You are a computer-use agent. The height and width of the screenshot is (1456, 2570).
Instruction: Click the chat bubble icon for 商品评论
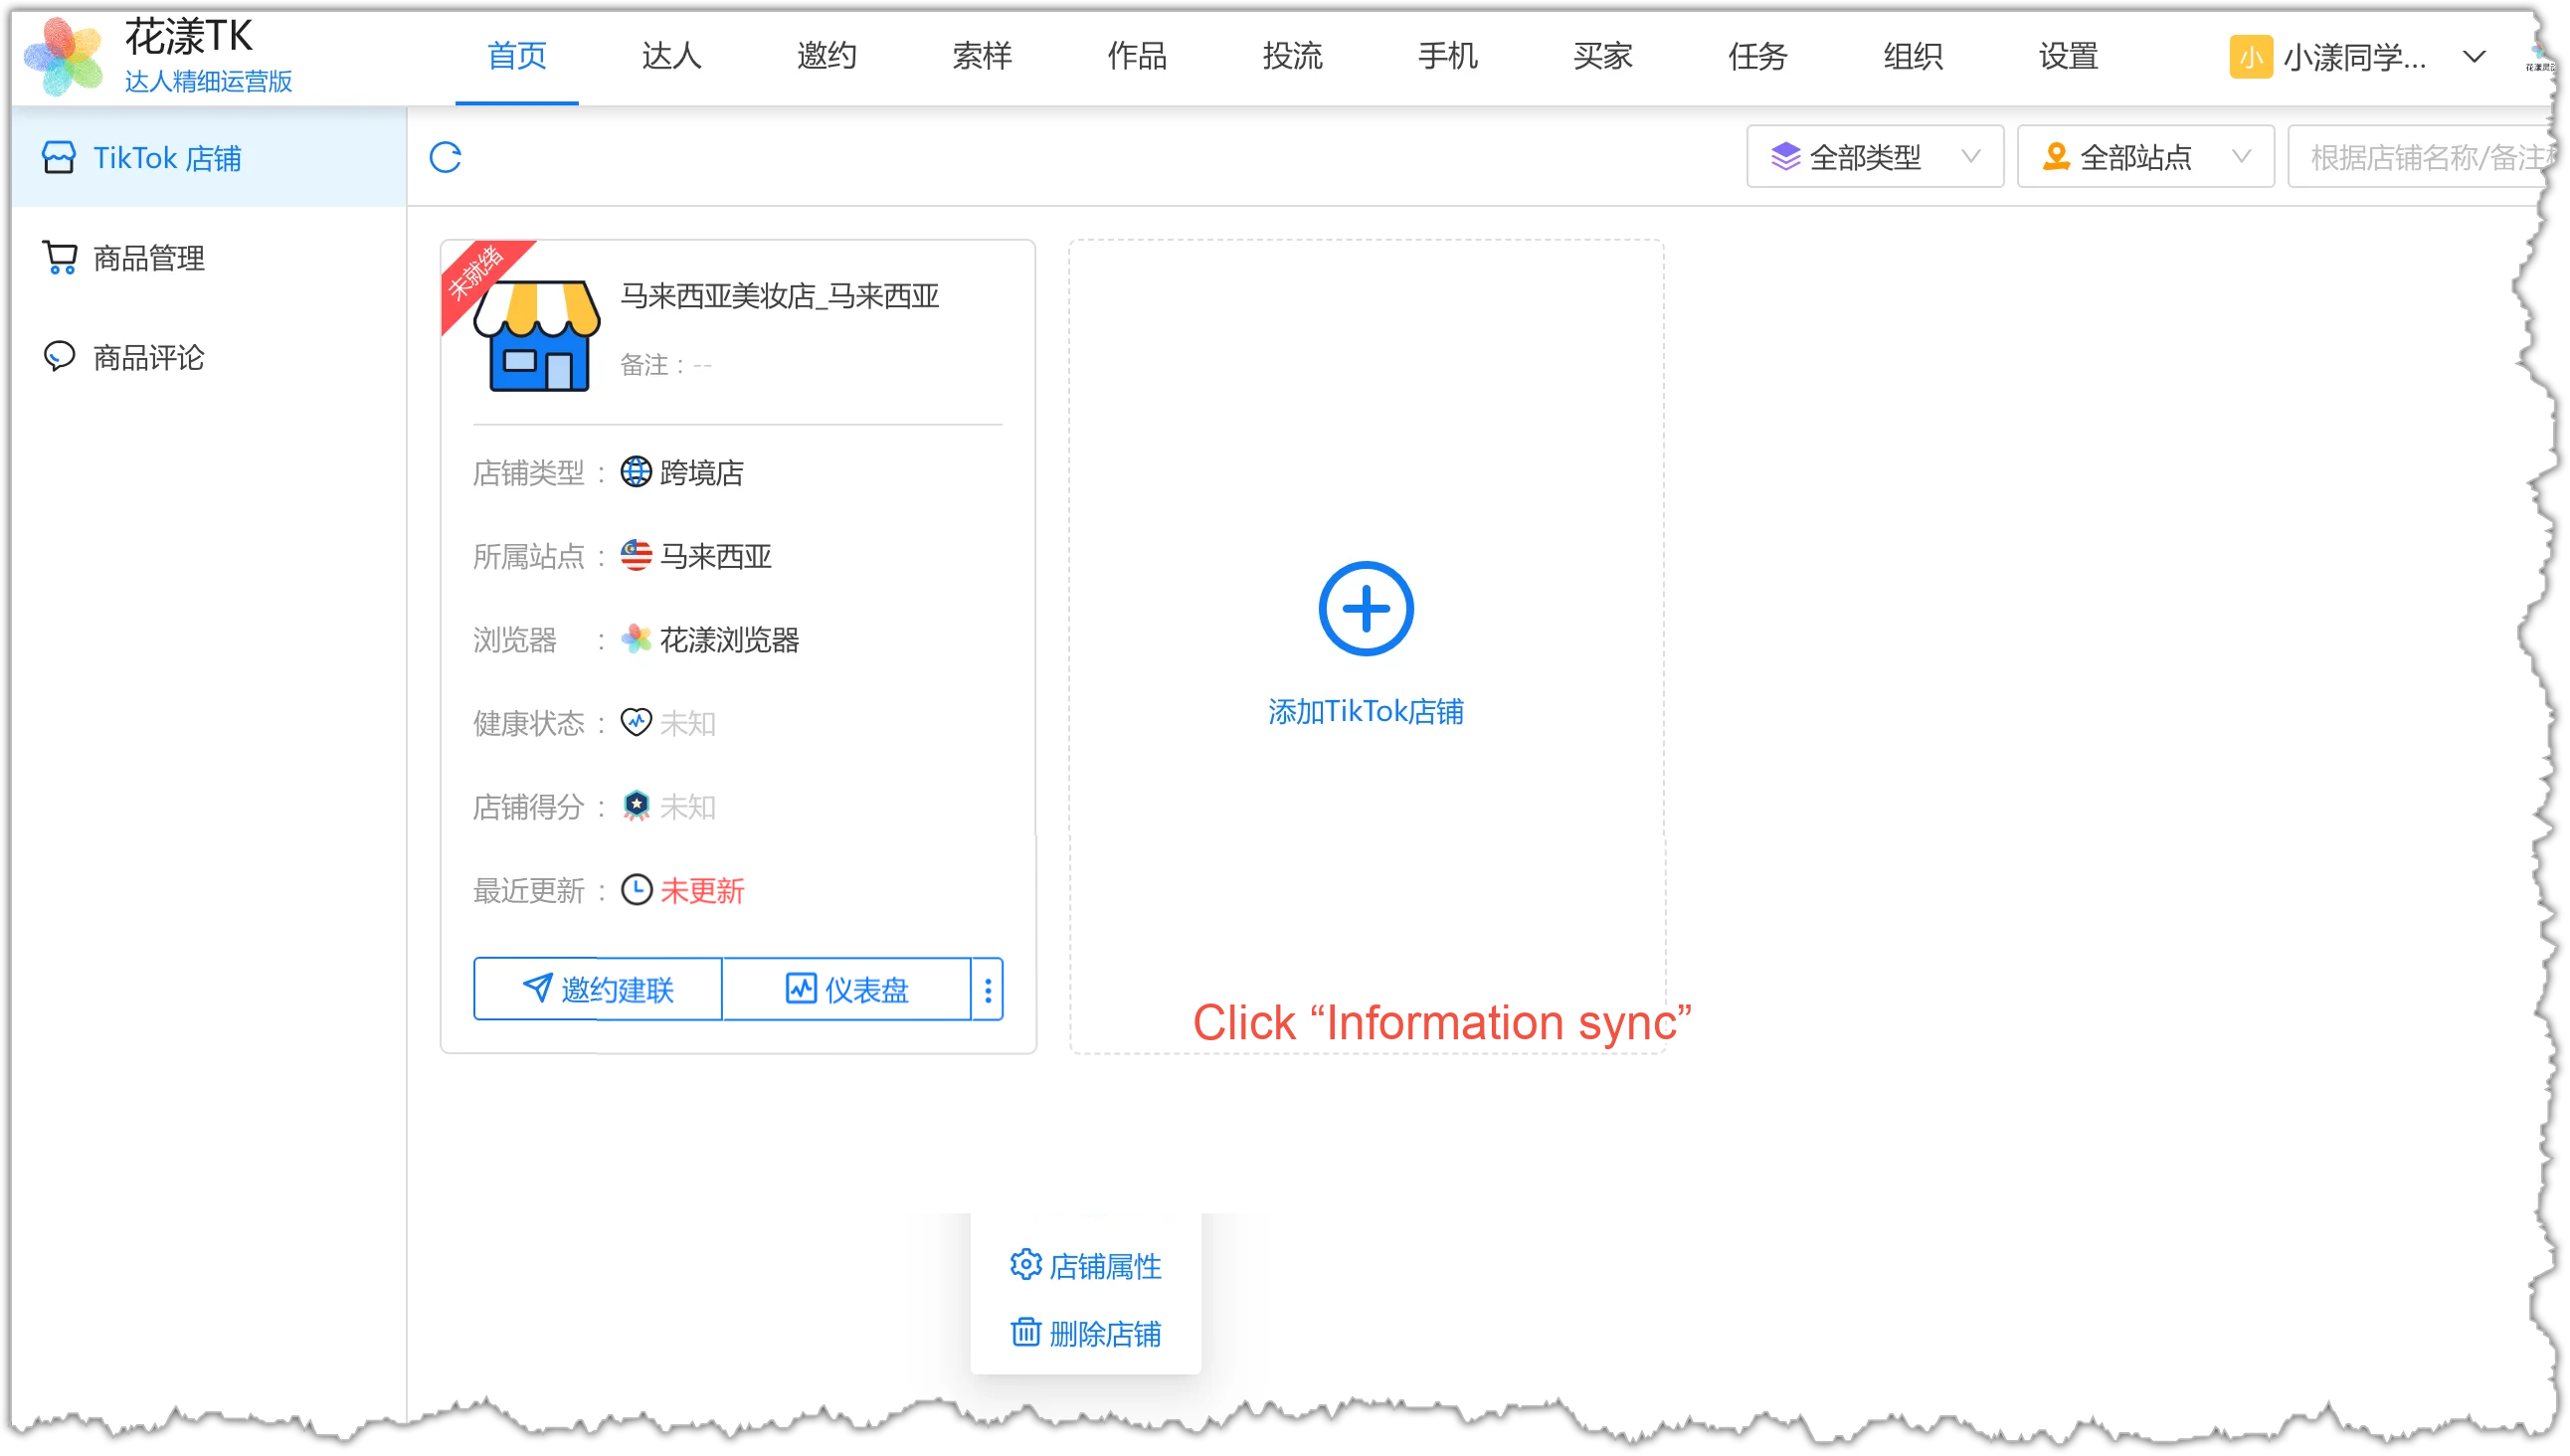click(59, 357)
